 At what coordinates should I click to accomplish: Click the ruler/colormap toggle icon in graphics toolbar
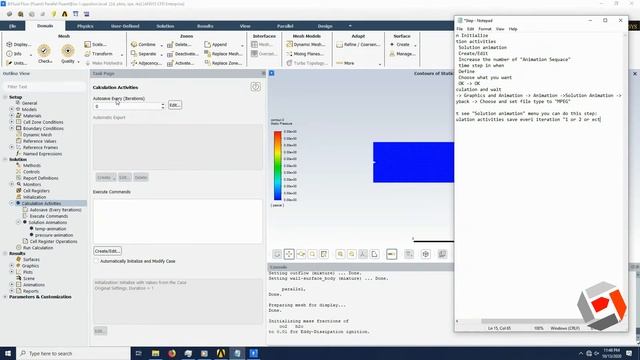coord(391,254)
